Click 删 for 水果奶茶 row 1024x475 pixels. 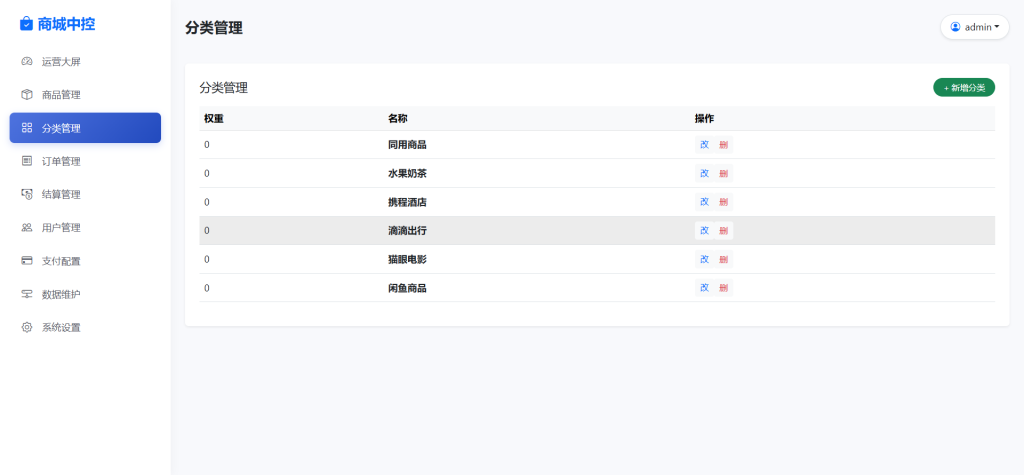click(x=723, y=173)
